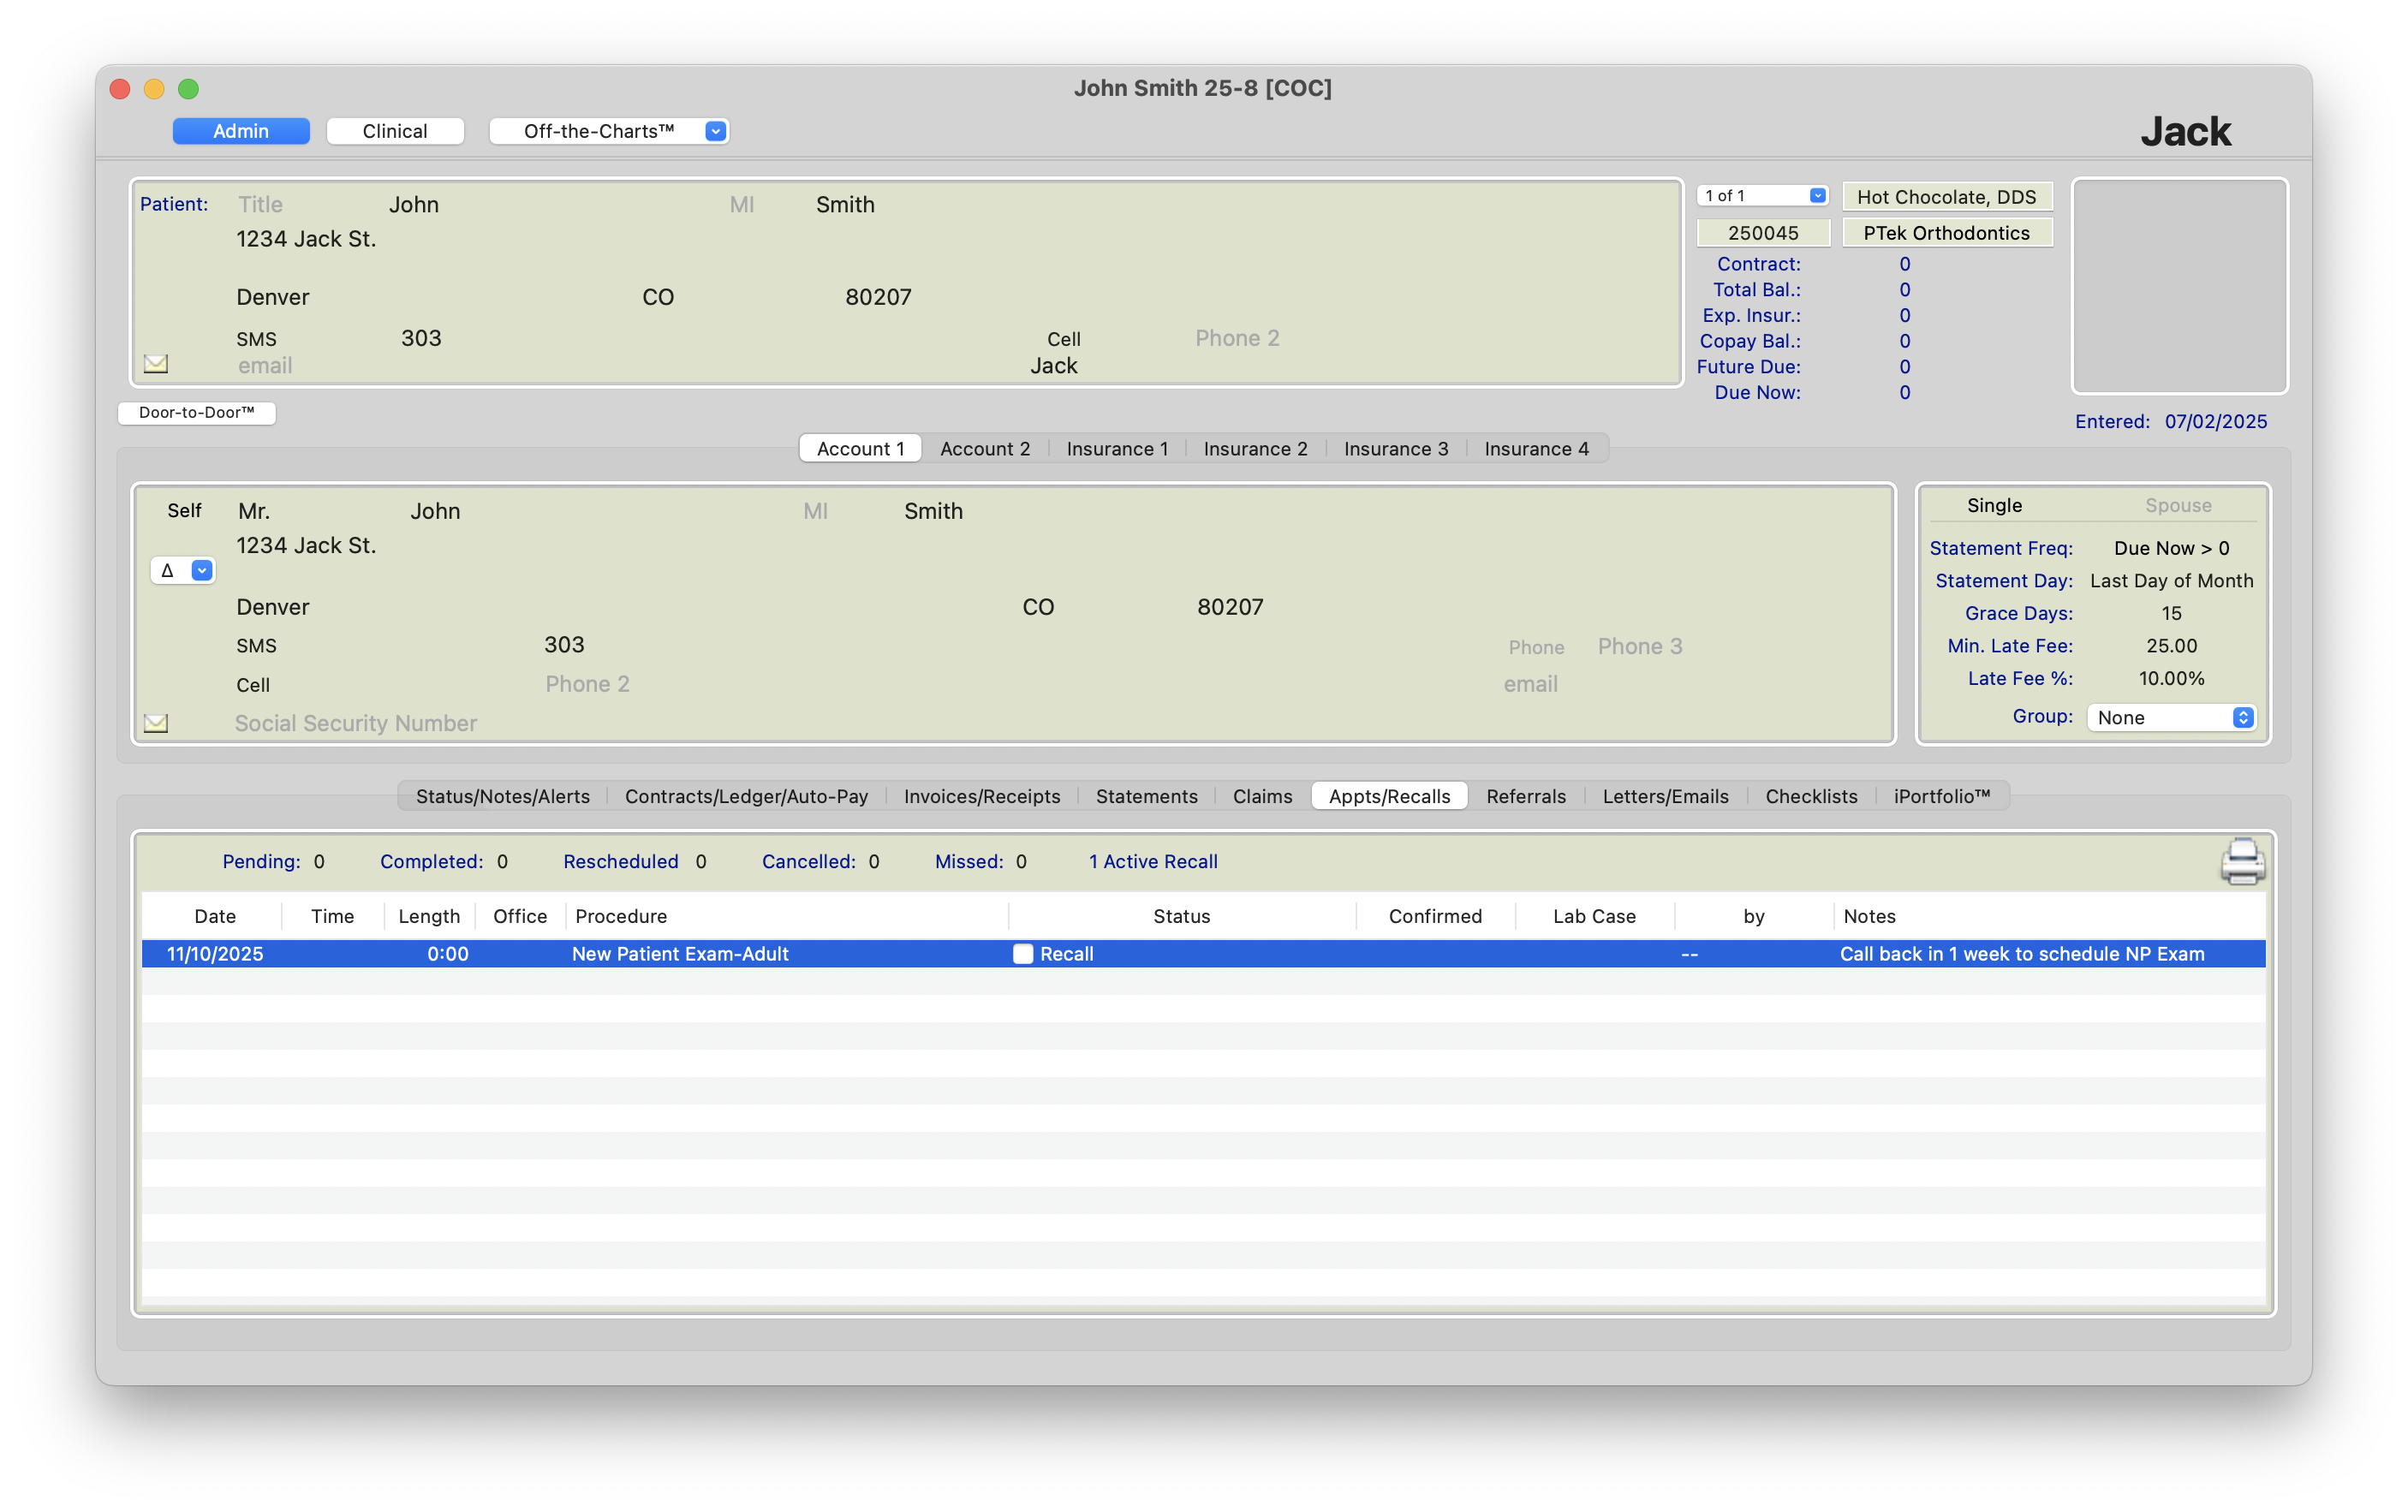Switch to the Insurance 1 tab

pos(1116,449)
